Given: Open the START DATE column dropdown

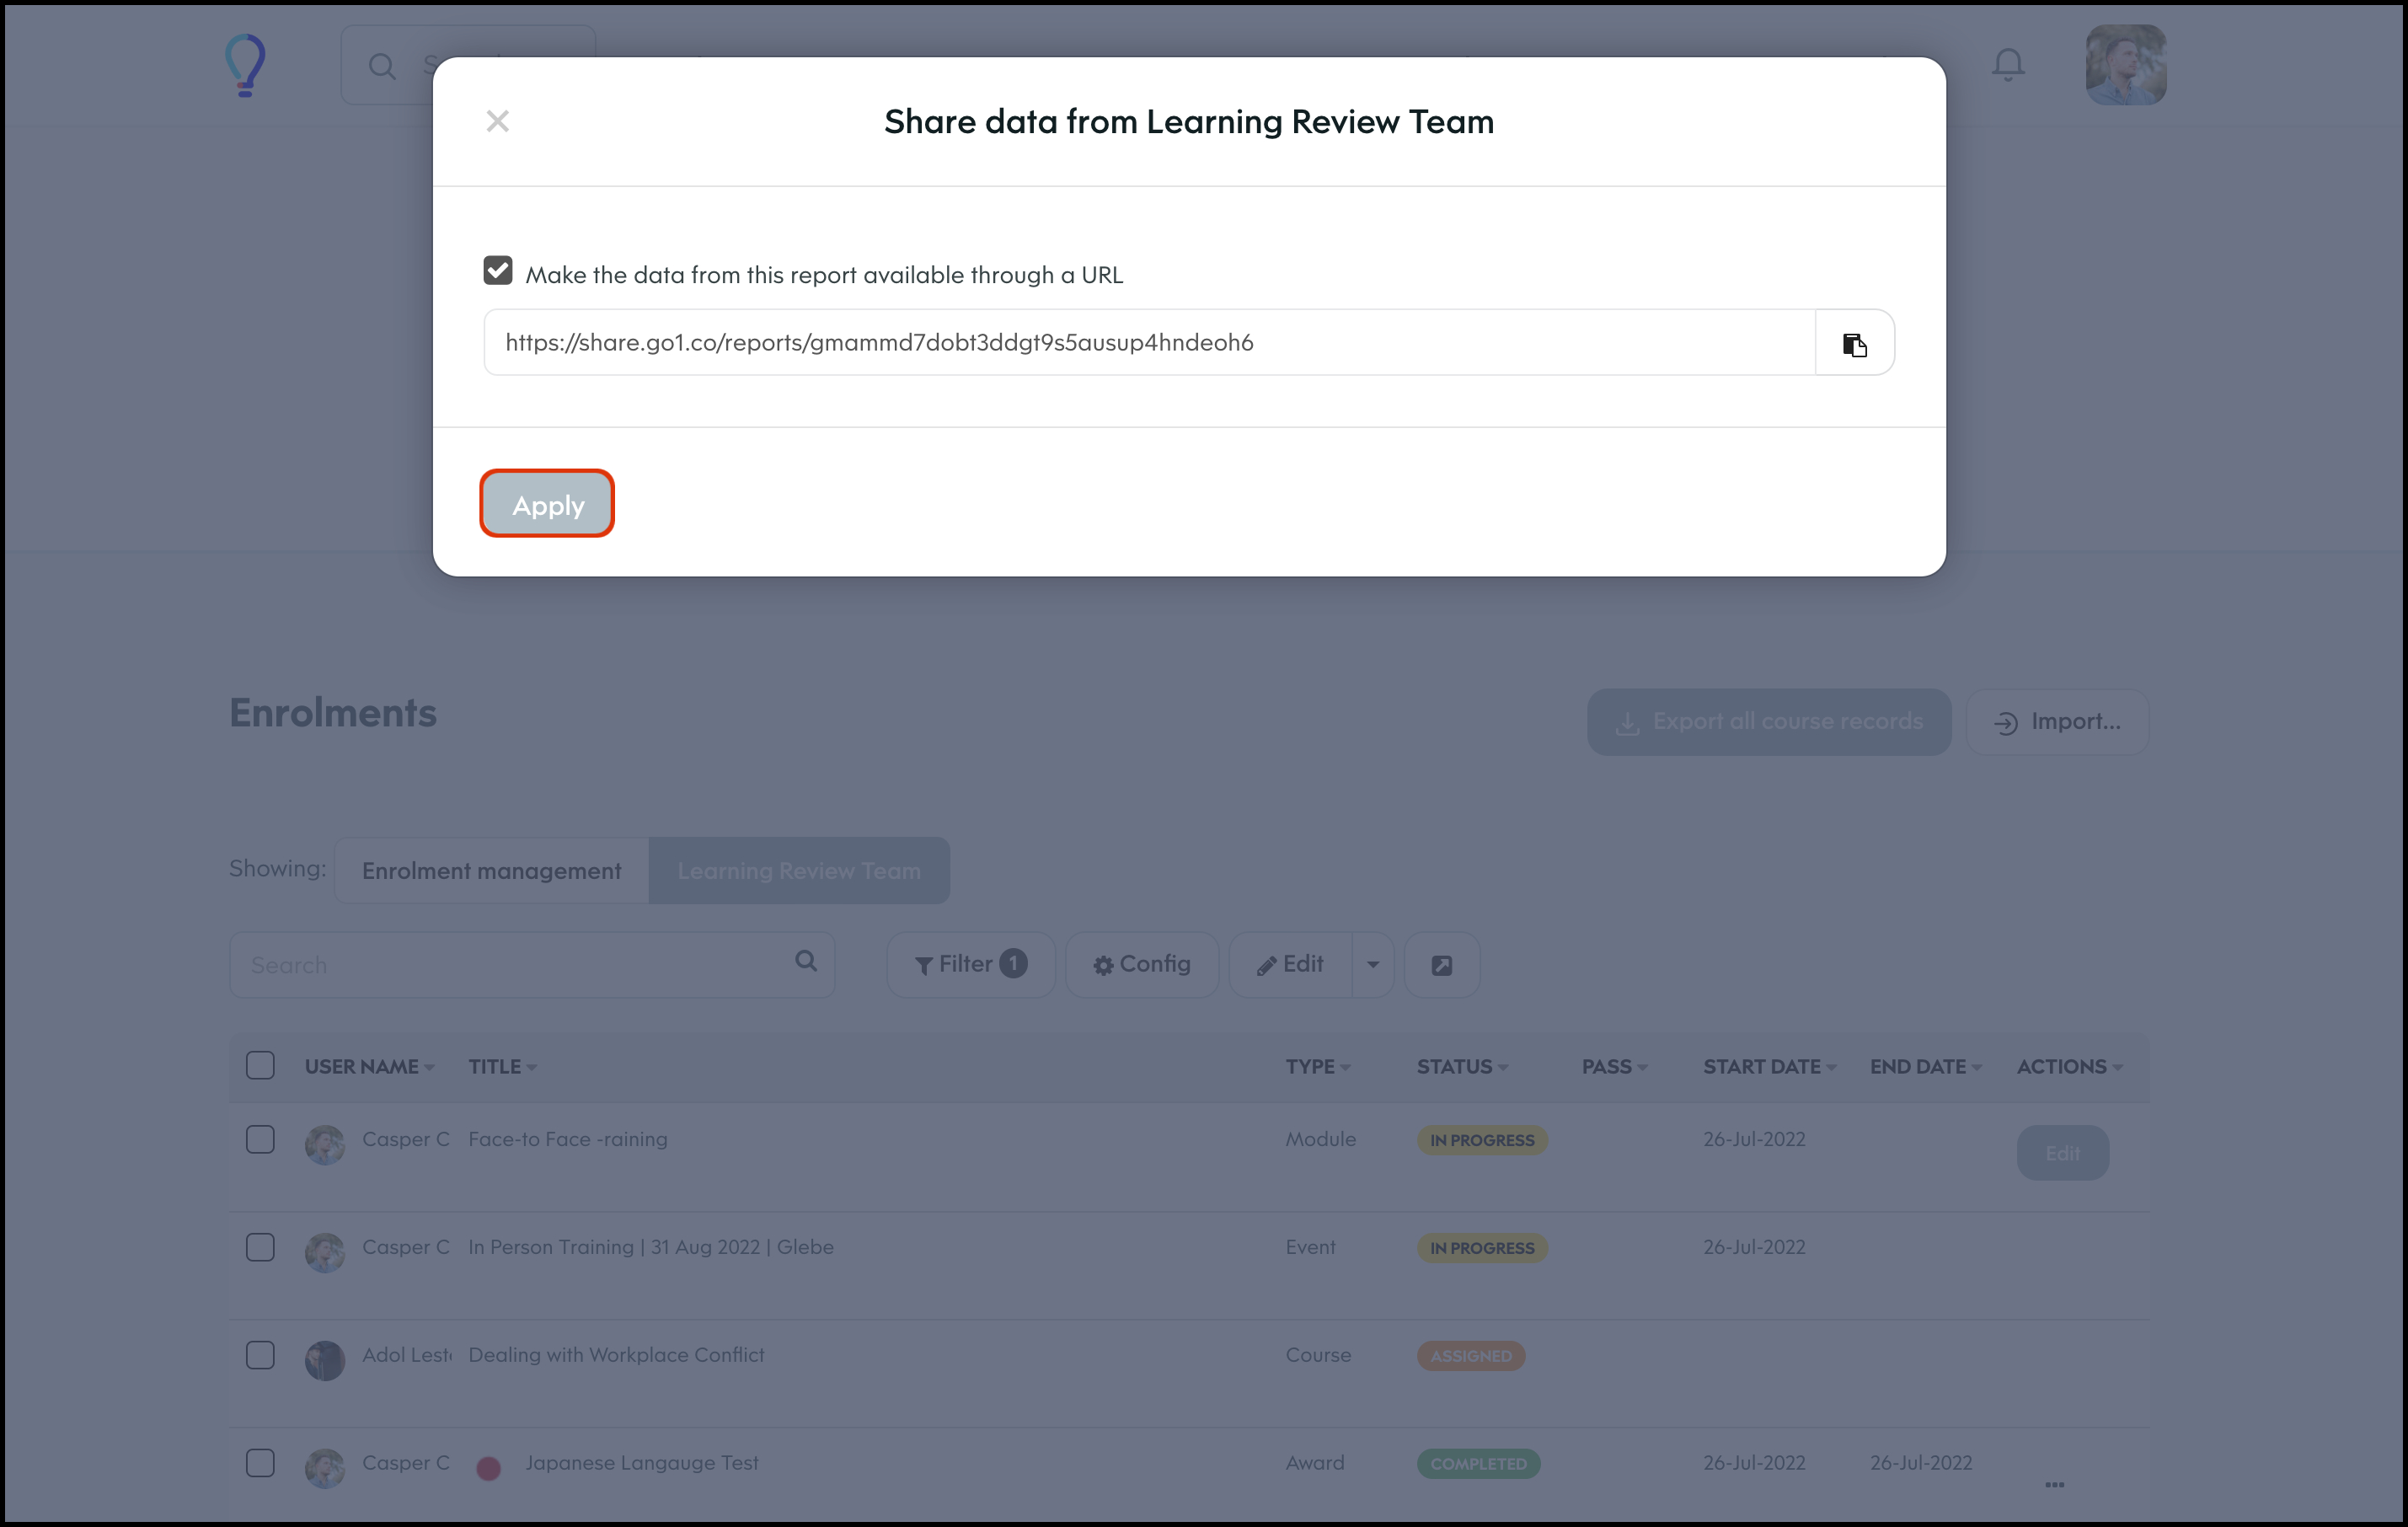Looking at the screenshot, I should 1768,1066.
